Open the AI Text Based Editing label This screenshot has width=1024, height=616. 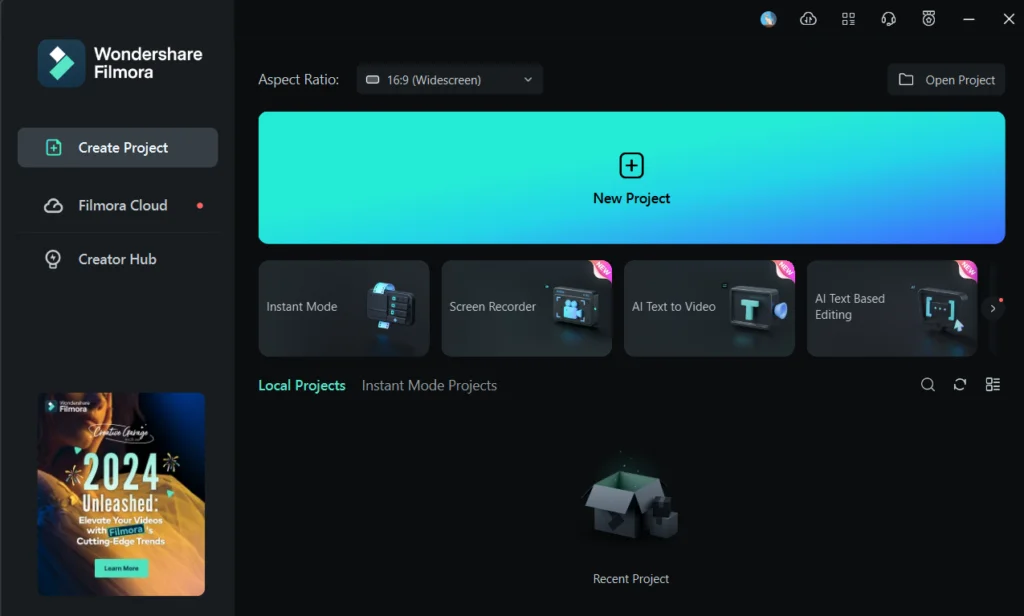coord(850,306)
